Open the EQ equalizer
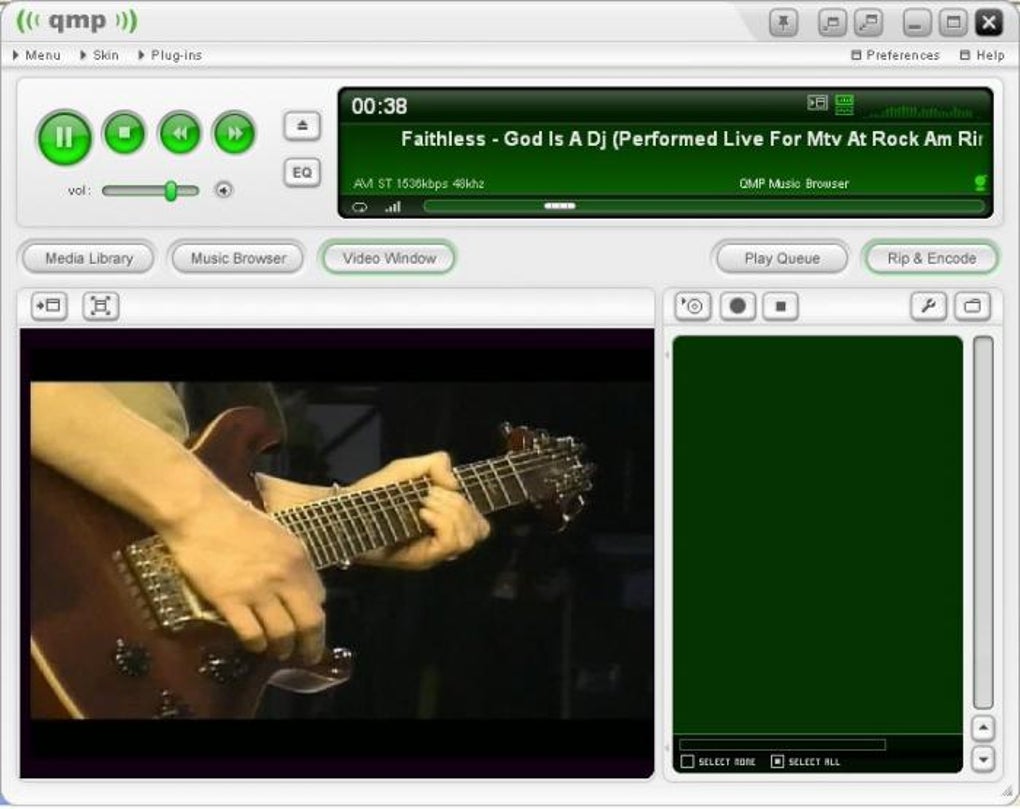Screen dimensions: 1020x809 point(302,173)
